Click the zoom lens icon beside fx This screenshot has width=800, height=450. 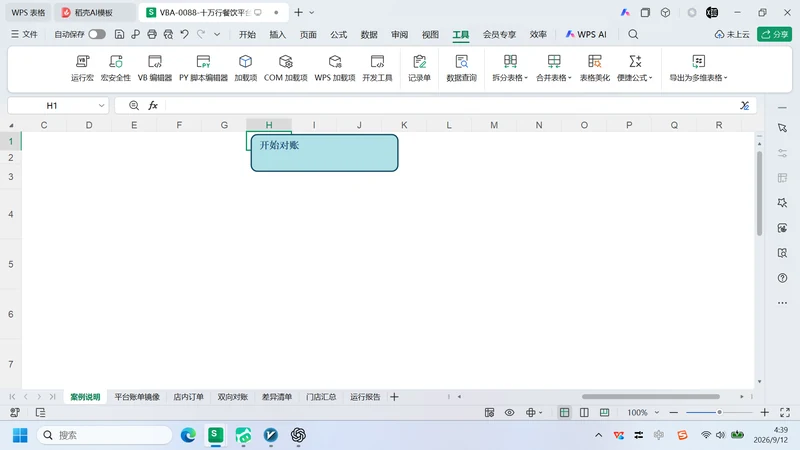pos(134,105)
